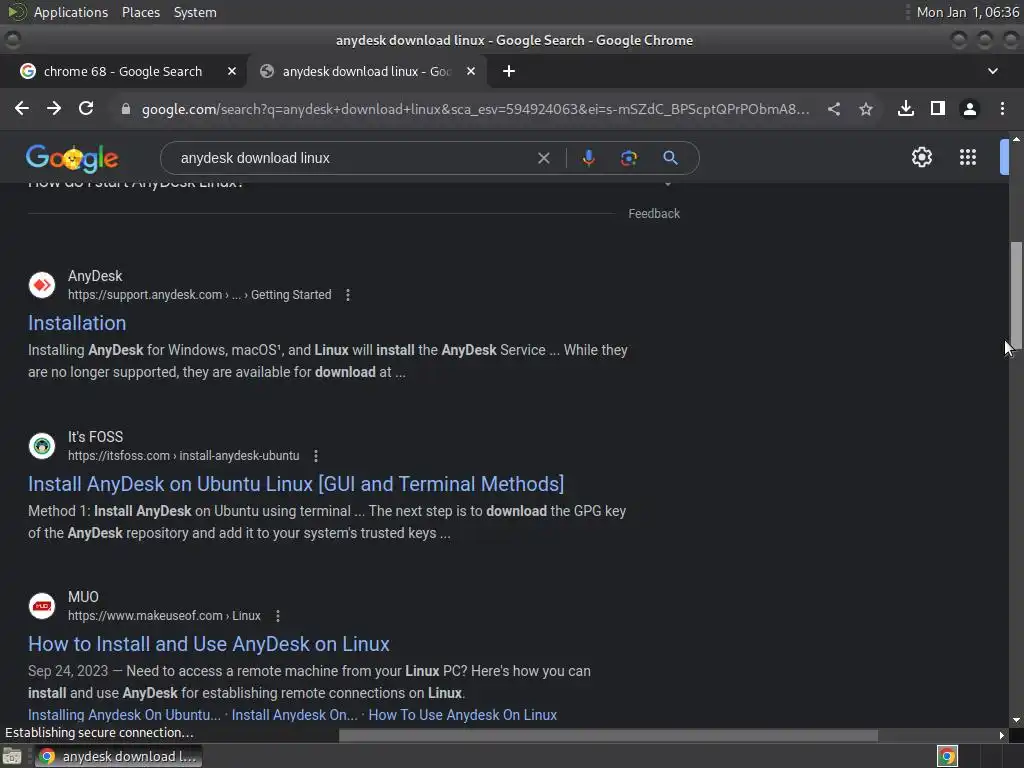1024x768 pixels.
Task: Open the Installation search result link
Action: (77, 323)
